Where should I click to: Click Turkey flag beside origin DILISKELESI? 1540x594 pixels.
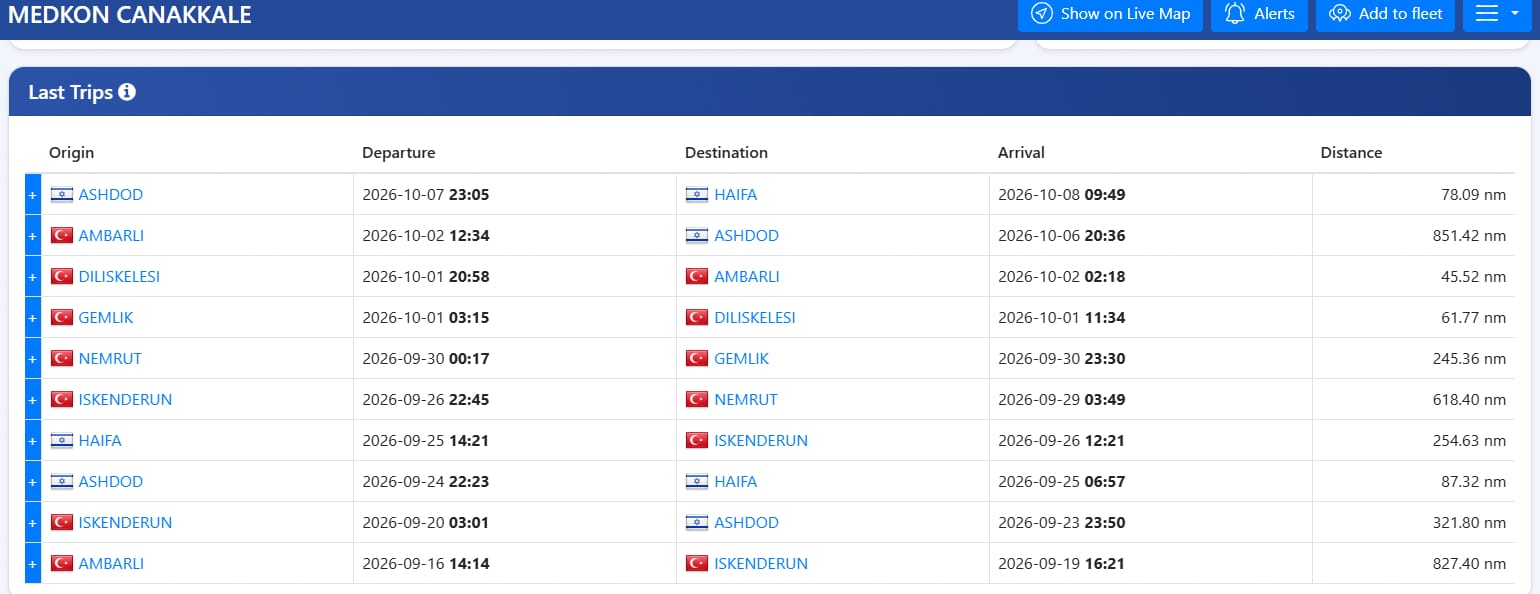[62, 277]
